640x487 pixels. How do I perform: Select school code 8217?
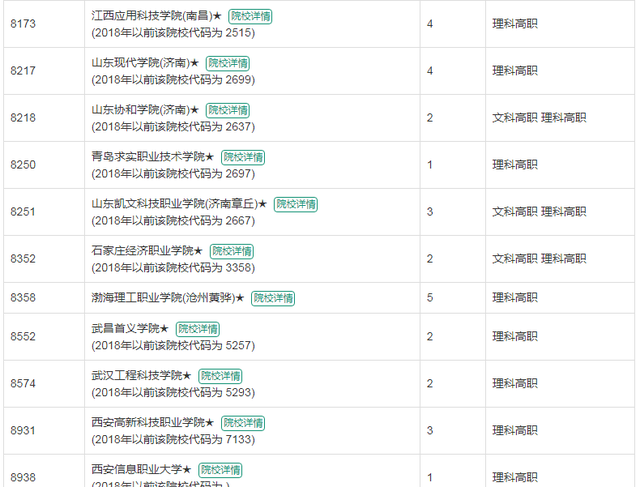tap(23, 71)
